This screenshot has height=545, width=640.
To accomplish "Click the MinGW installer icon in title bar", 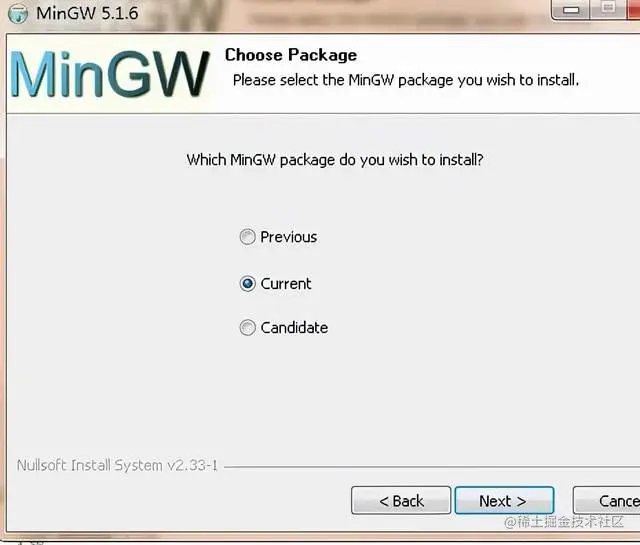I will click(x=18, y=13).
